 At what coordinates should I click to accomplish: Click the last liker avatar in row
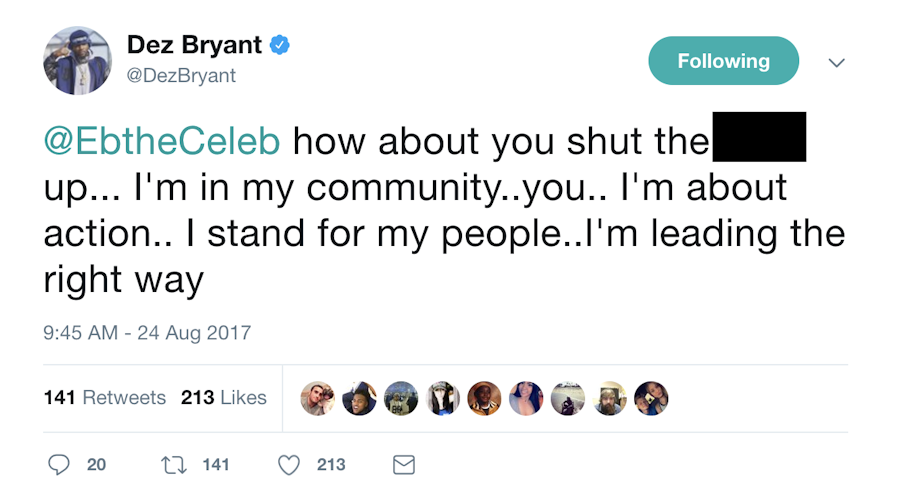(651, 398)
